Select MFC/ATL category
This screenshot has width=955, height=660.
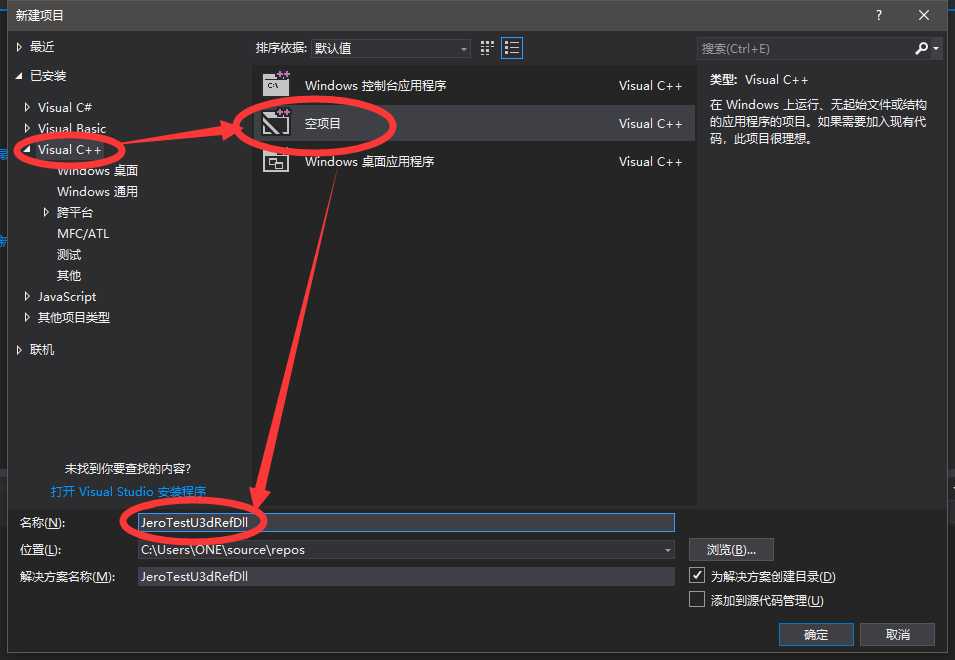[x=83, y=233]
